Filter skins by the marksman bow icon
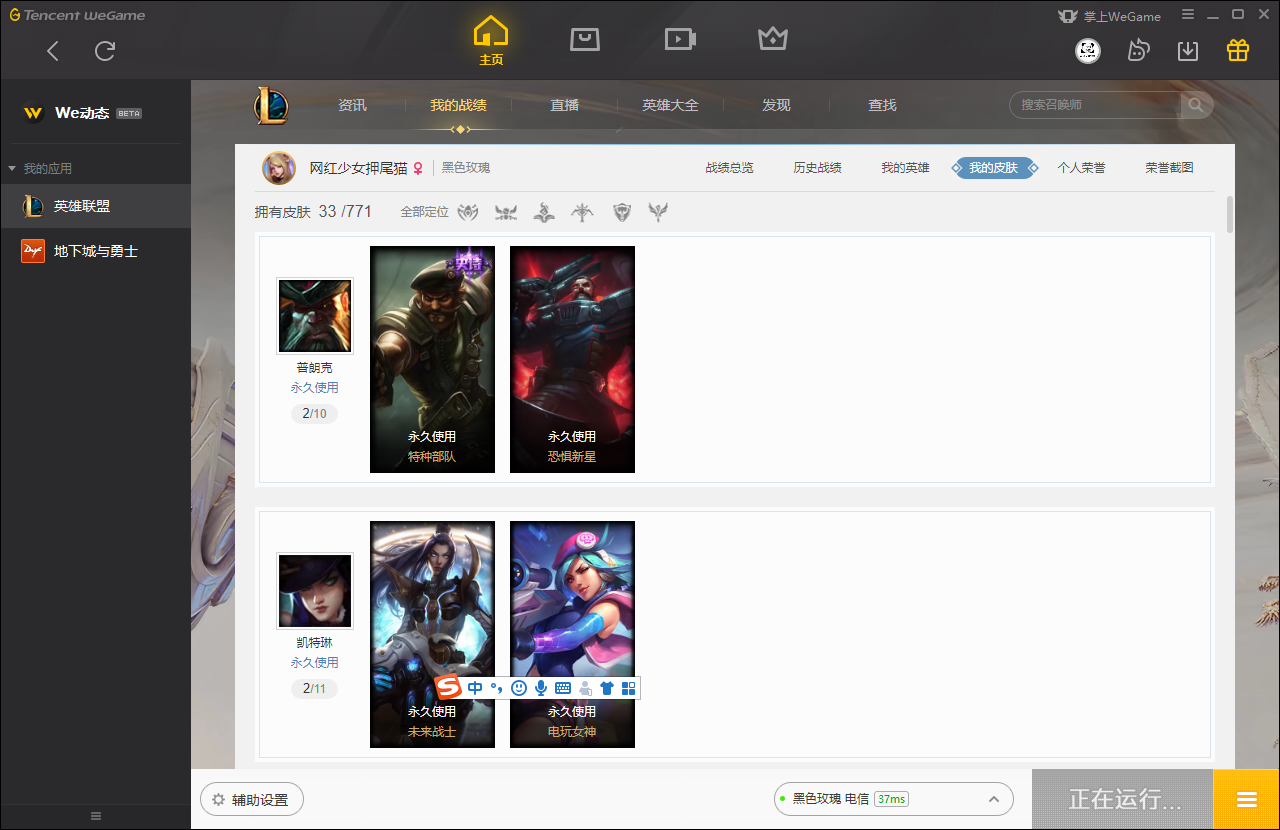The width and height of the screenshot is (1280, 830). (x=582, y=212)
